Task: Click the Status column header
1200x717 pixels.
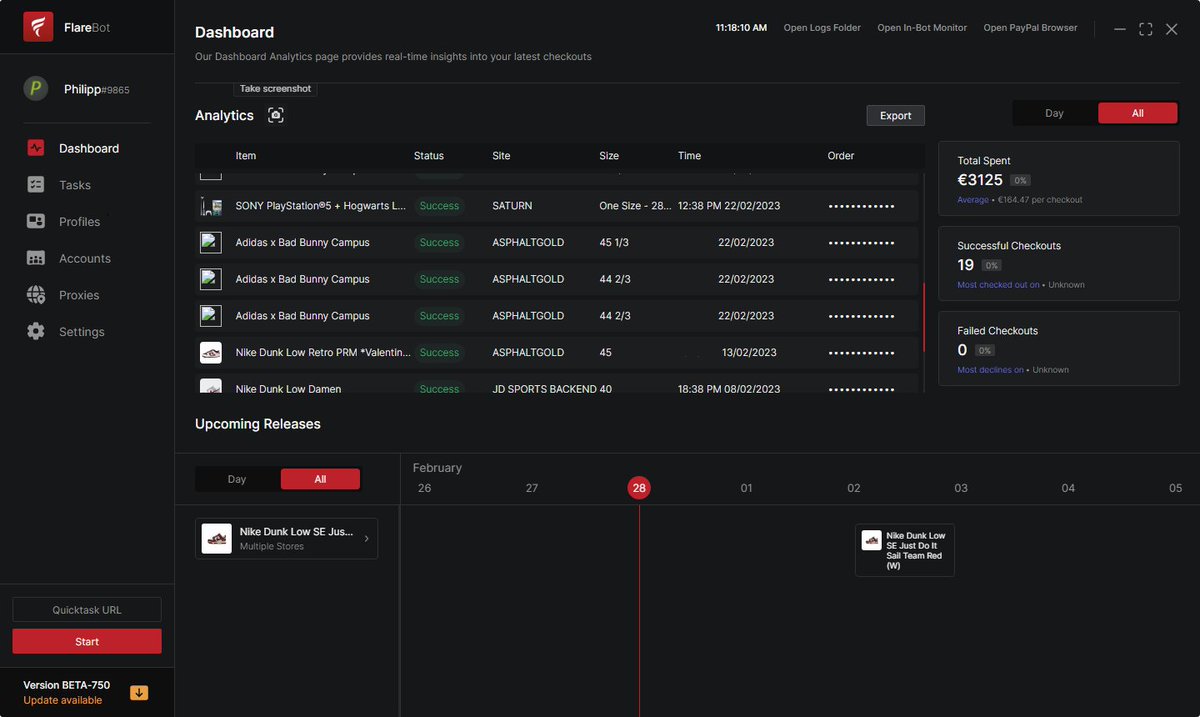Action: click(429, 156)
